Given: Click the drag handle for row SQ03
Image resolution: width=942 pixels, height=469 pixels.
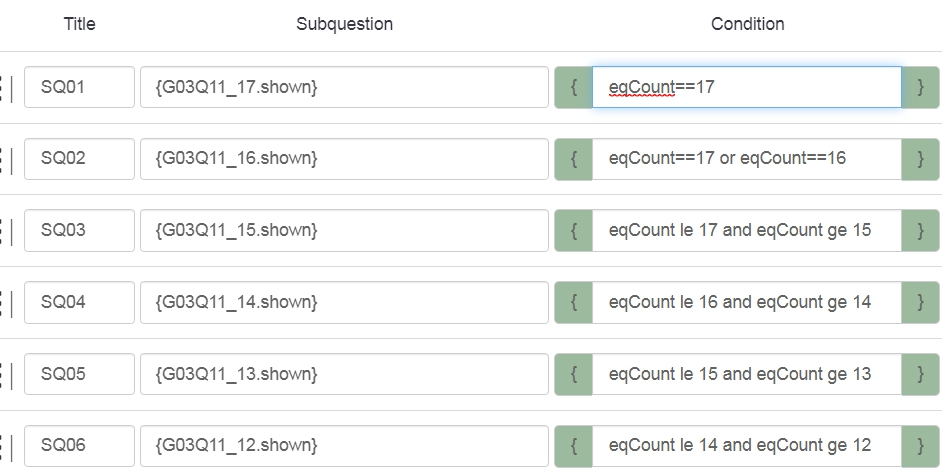Looking at the screenshot, I should tap(5, 230).
